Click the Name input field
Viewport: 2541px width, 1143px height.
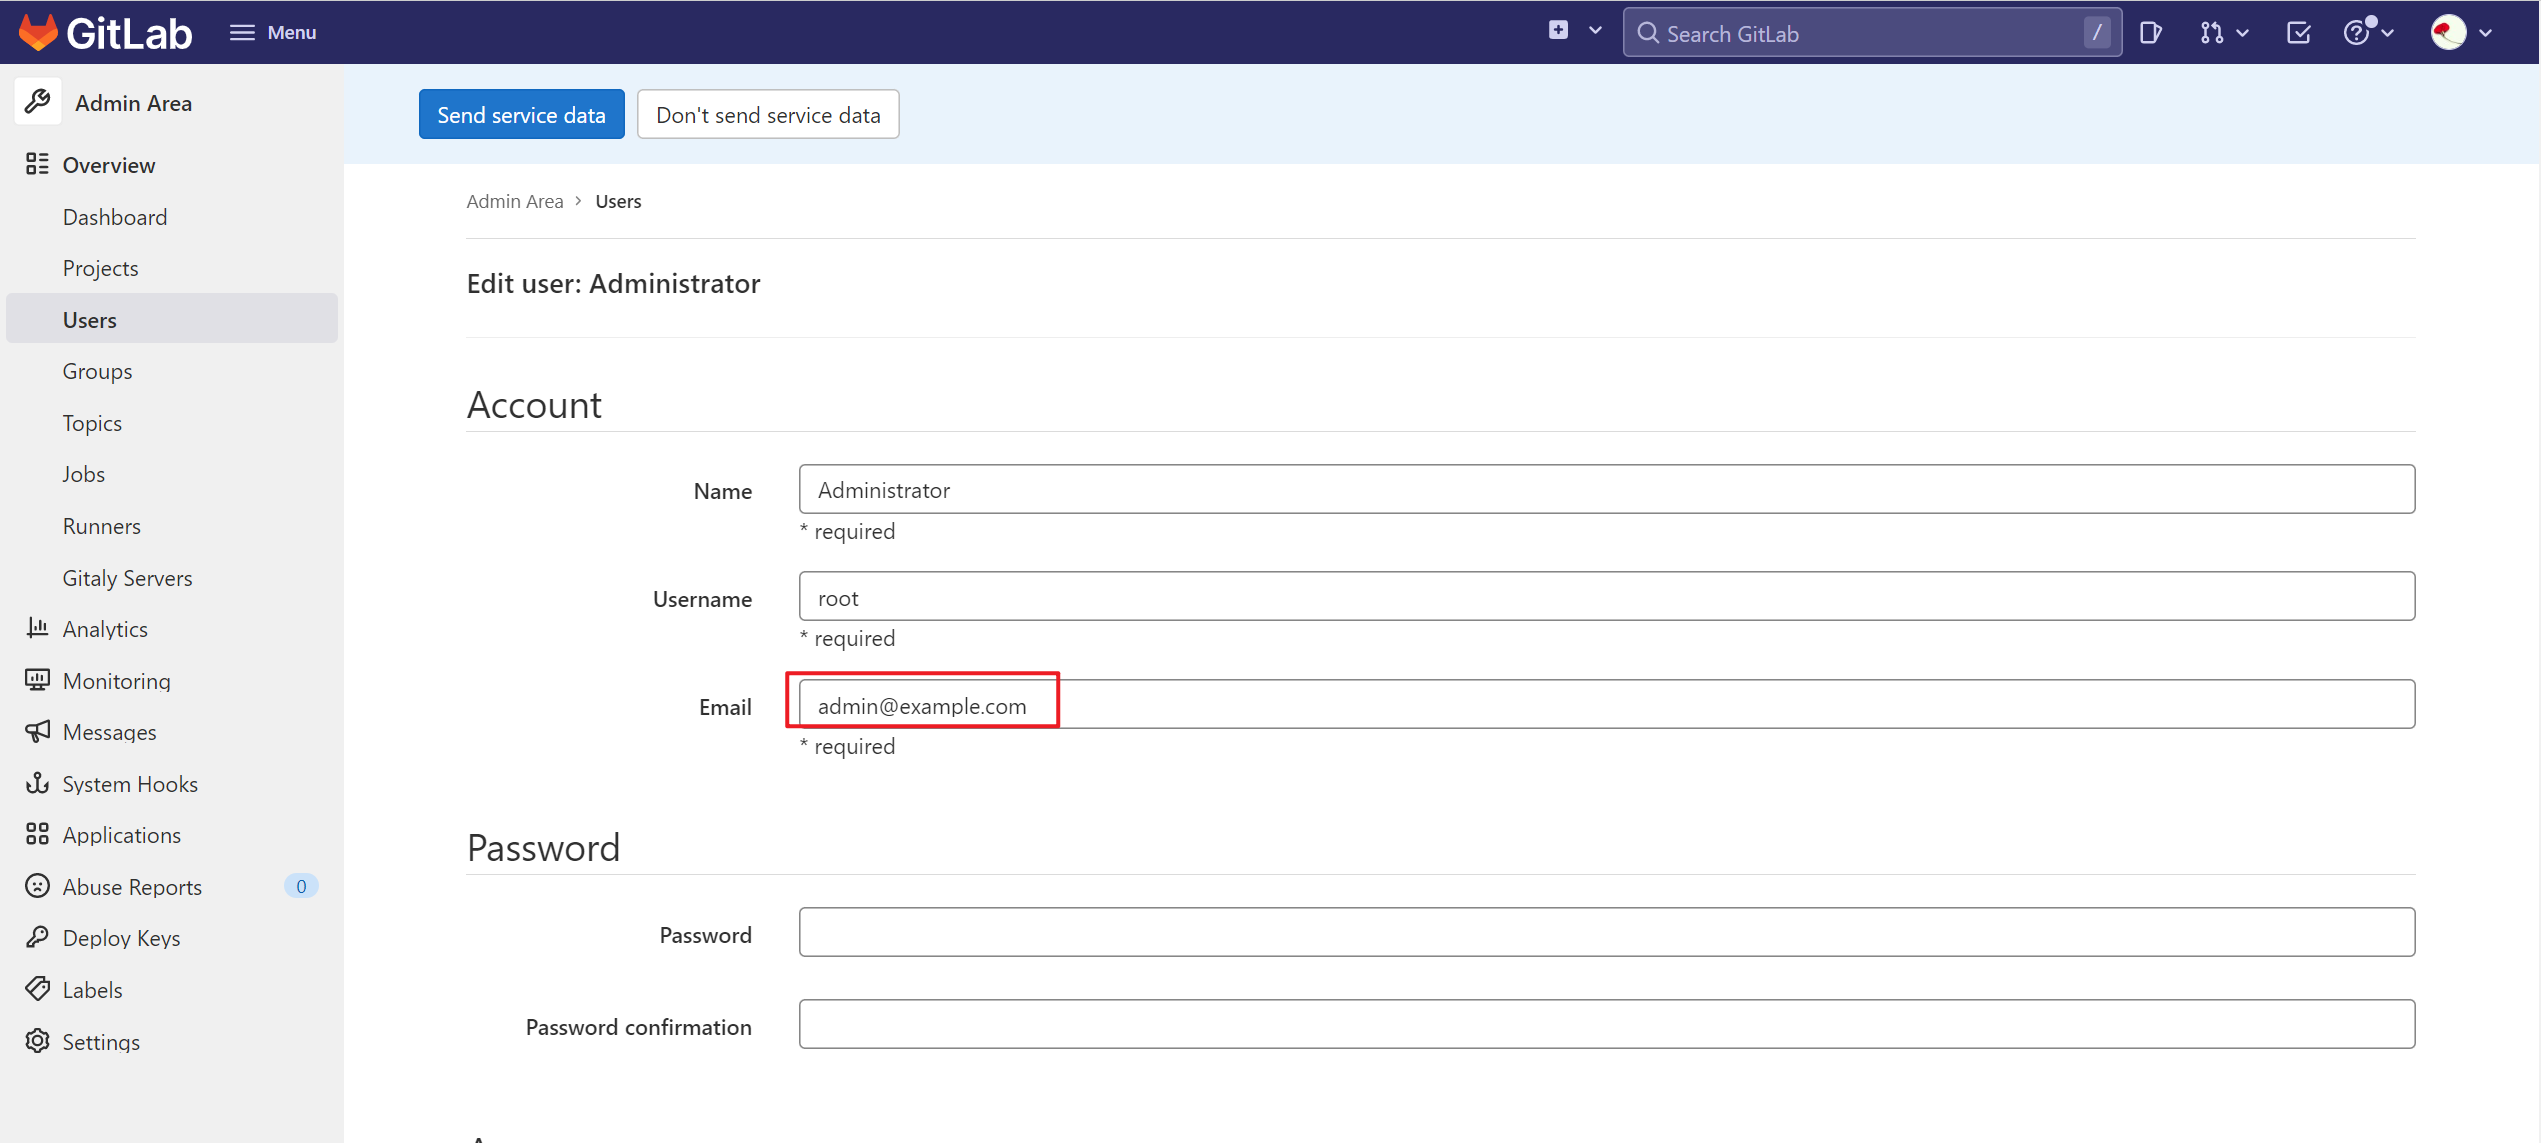click(1607, 489)
